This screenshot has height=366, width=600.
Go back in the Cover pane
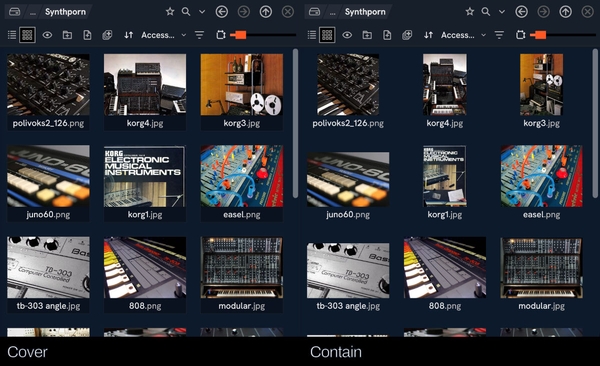point(222,12)
